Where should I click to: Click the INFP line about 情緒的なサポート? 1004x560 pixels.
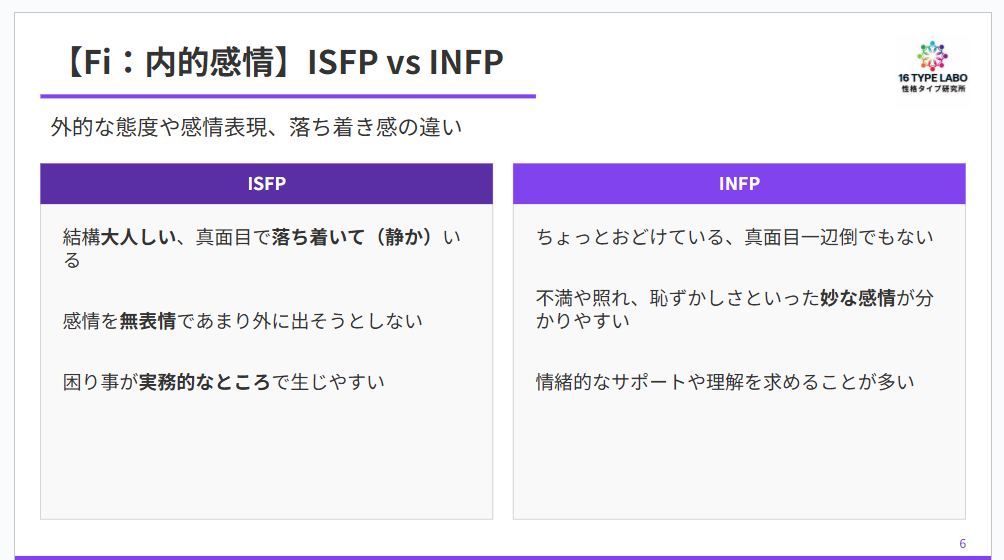[725, 382]
